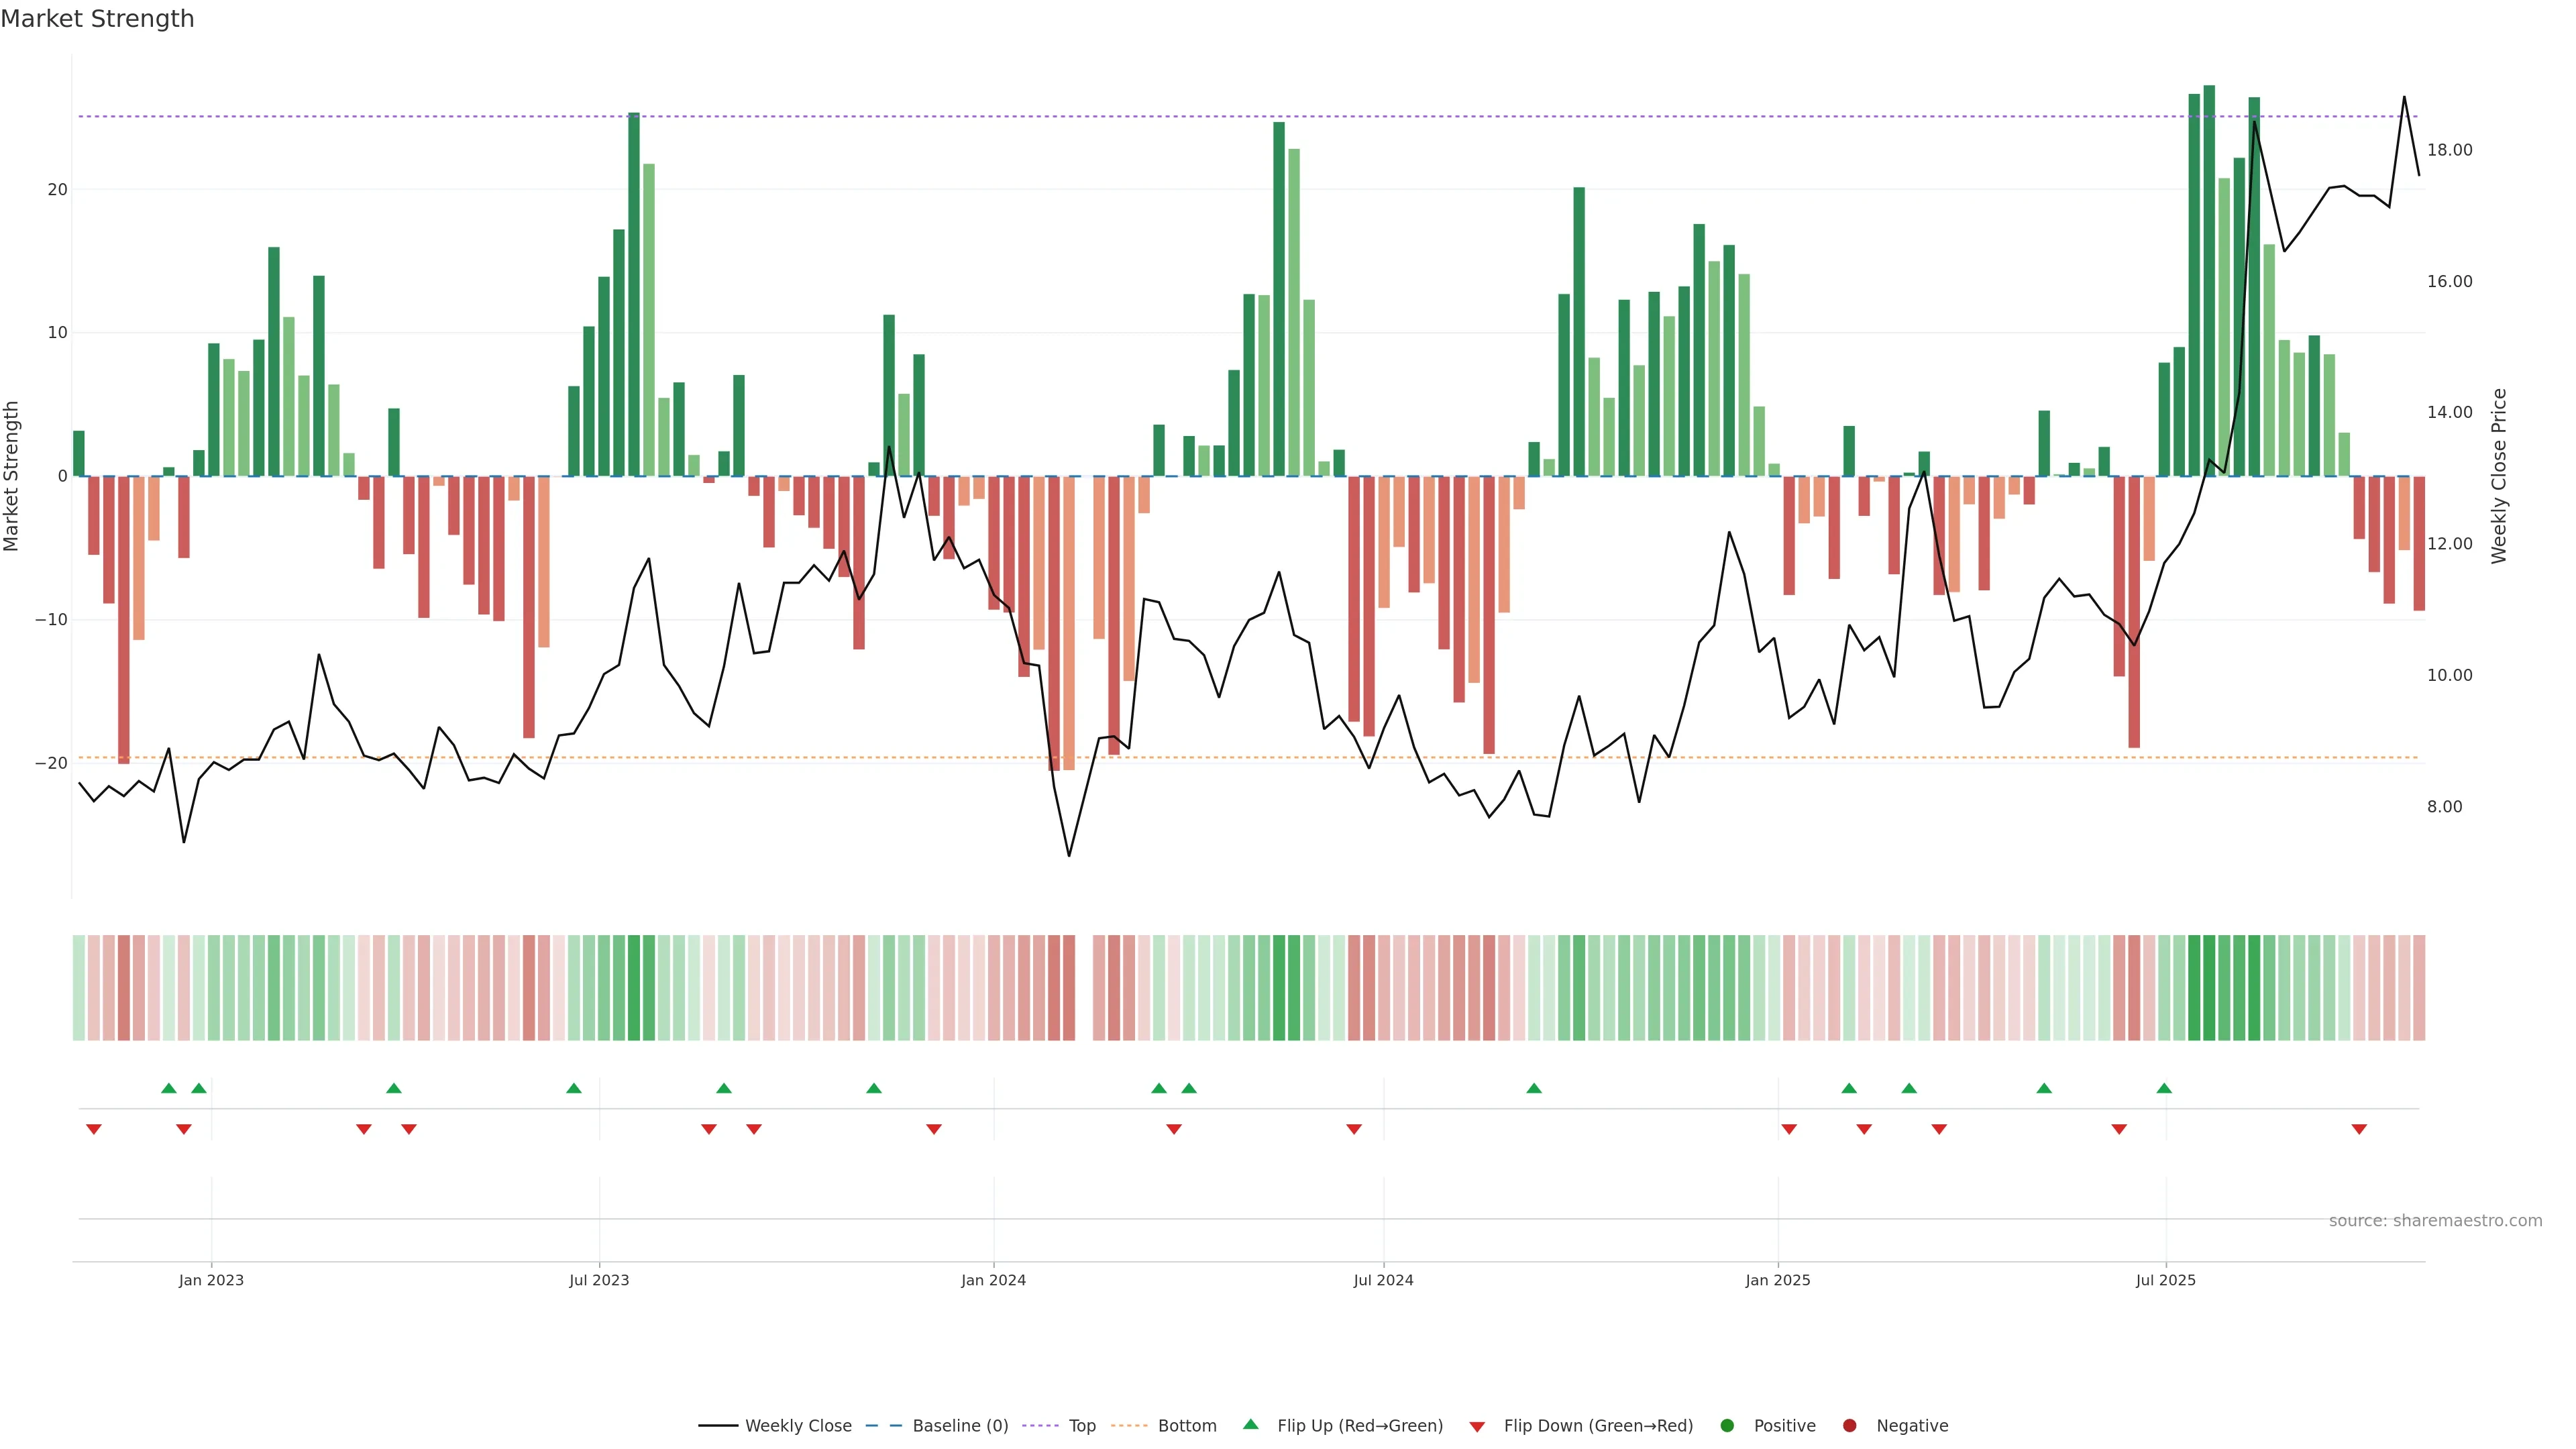Click the green flip-up marker nearest Jul 2025
The width and height of the screenshot is (2576, 1449).
(2164, 1088)
